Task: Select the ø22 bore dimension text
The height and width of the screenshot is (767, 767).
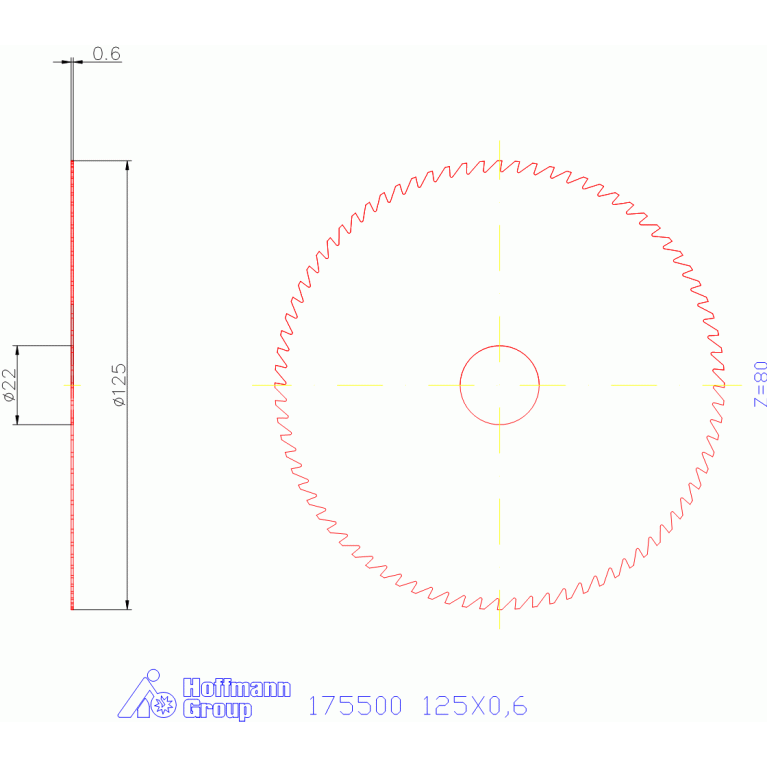Action: tap(9, 385)
